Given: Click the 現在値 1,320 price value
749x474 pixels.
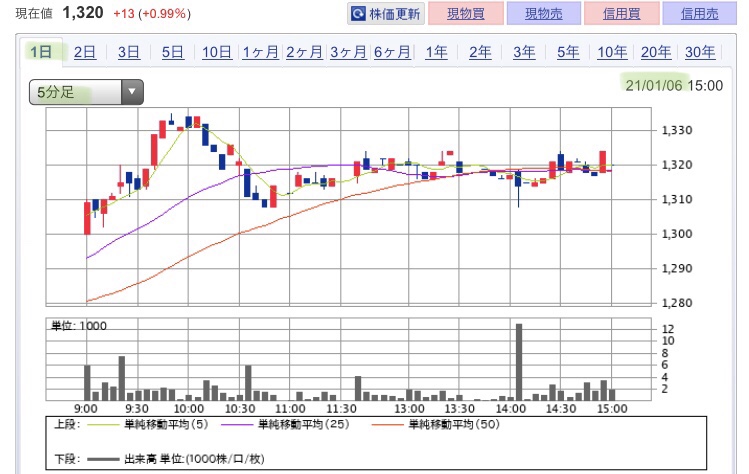Looking at the screenshot, I should [83, 13].
